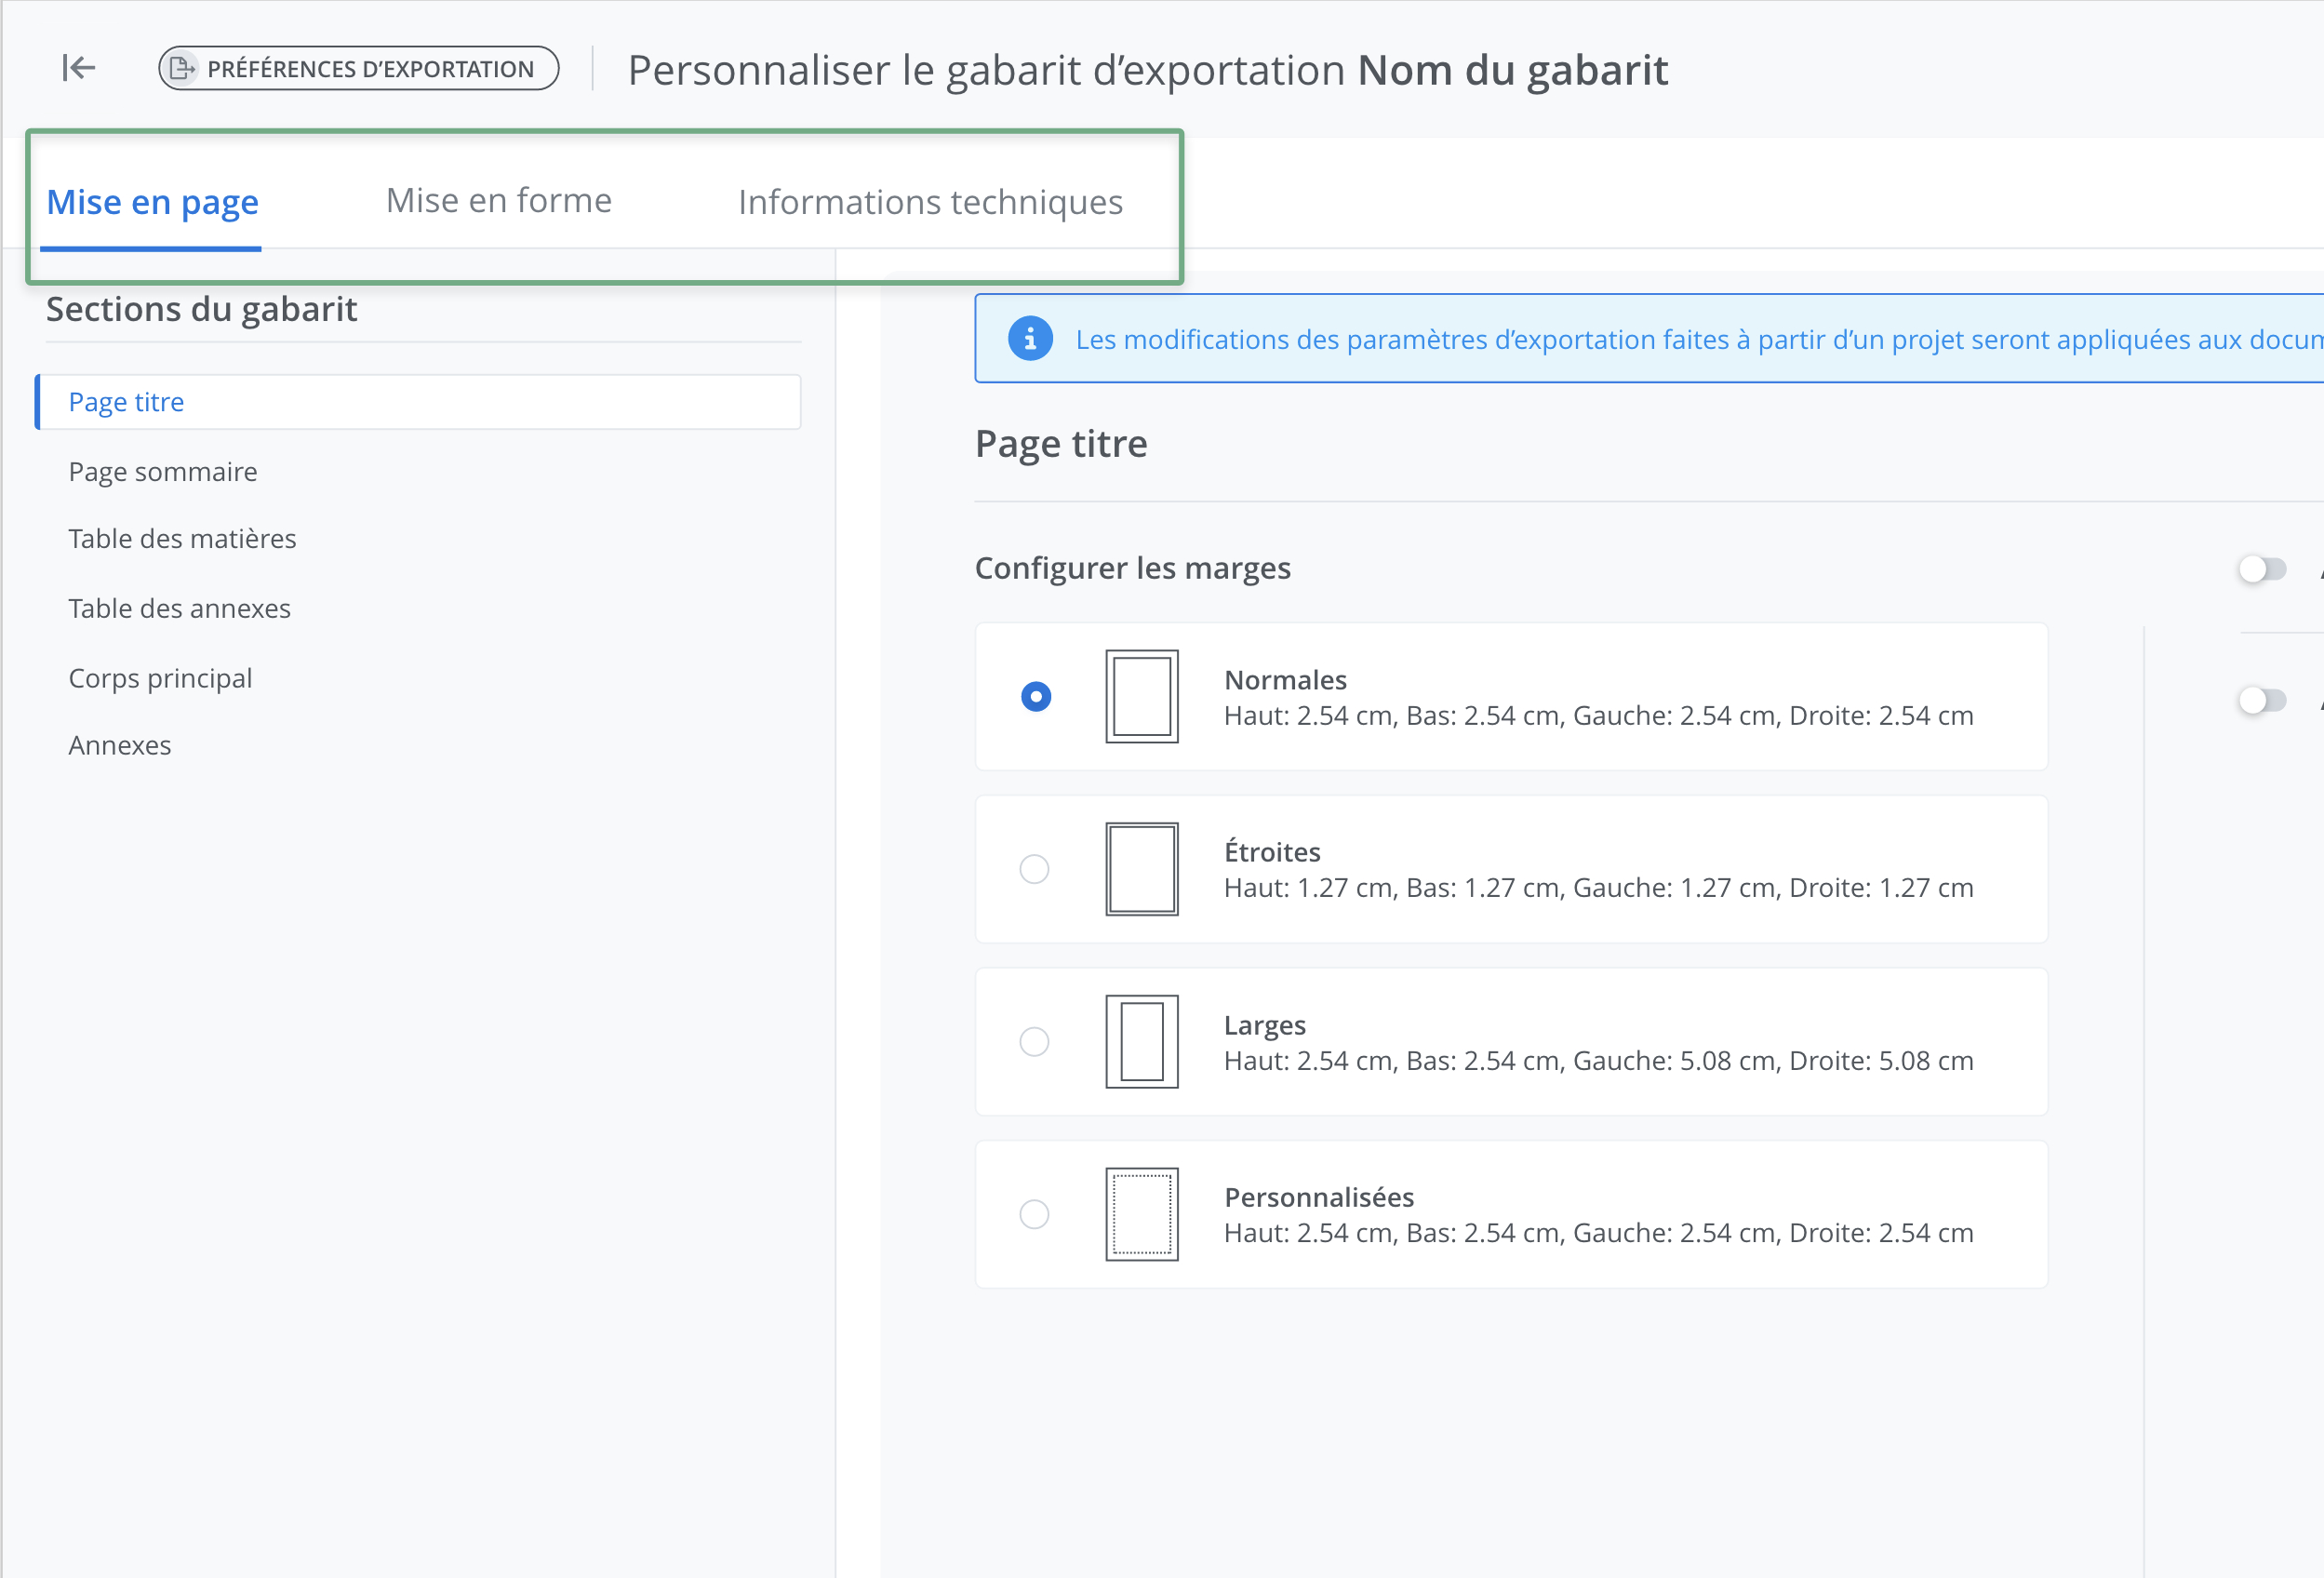Screen dimensions: 2324x1578
Task: Select Page sommaire section
Action: pos(163,471)
